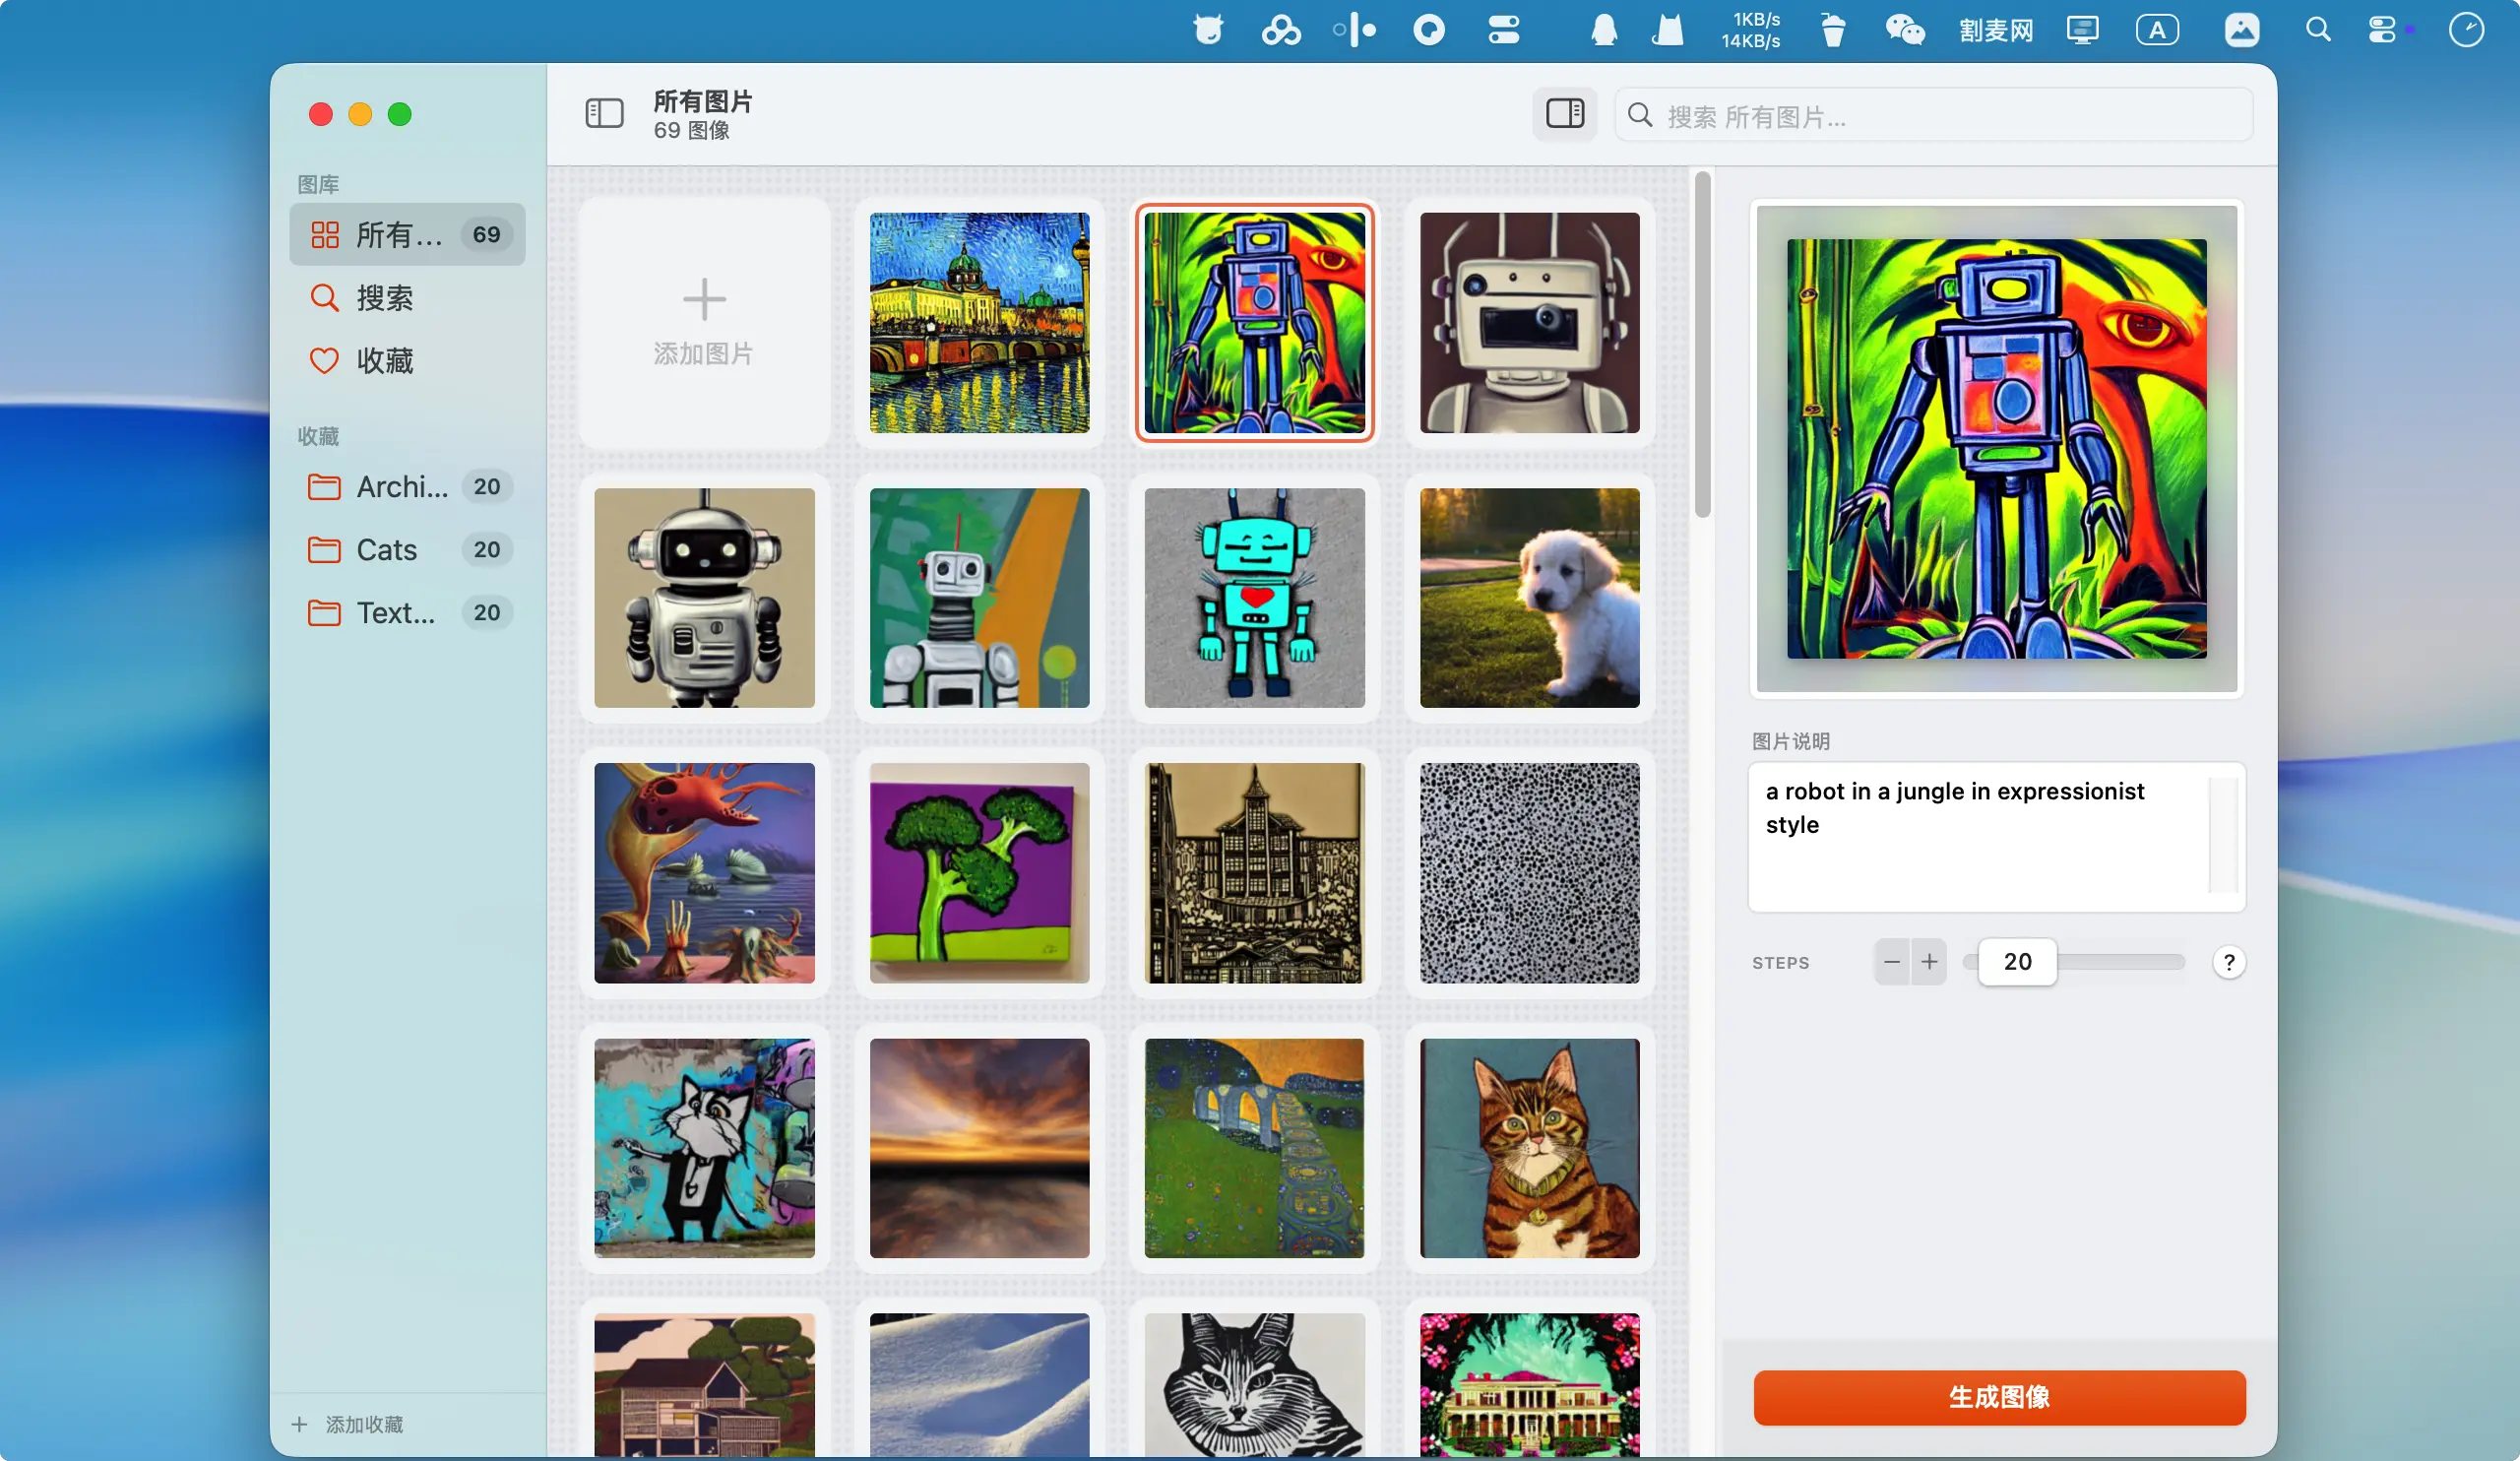Open the question mark help for steps

click(2228, 962)
